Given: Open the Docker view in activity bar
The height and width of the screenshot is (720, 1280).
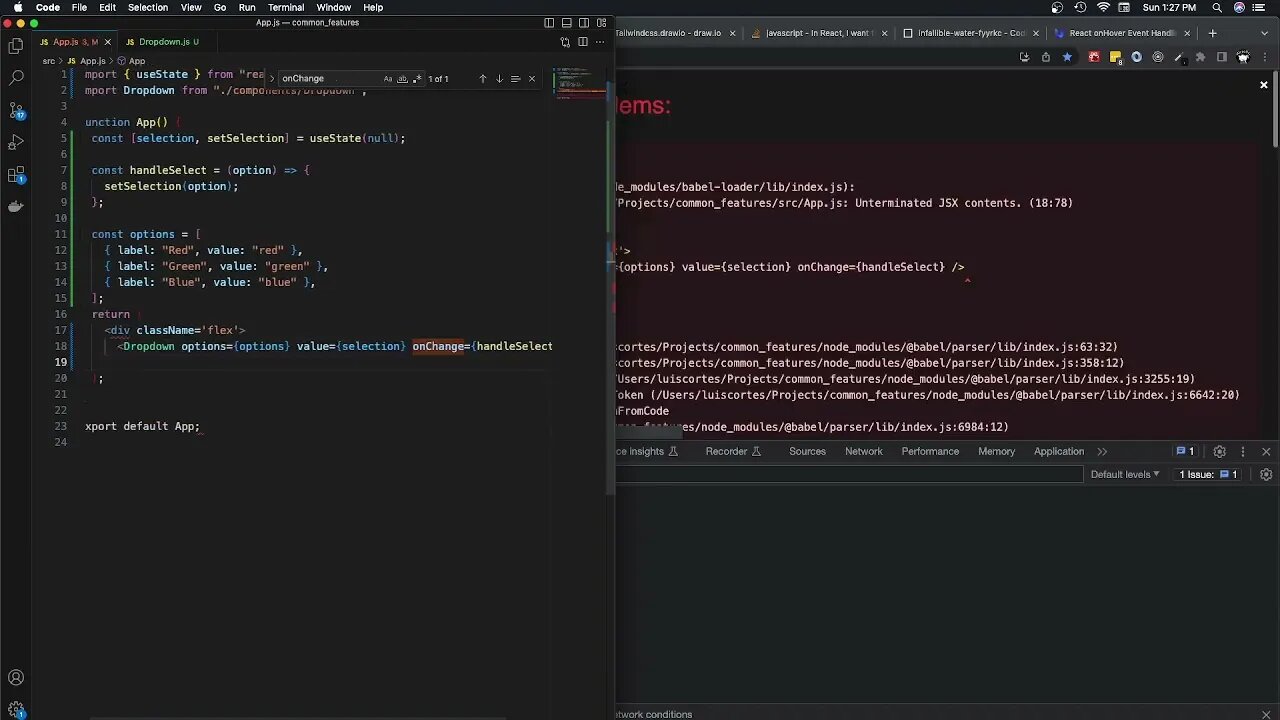Looking at the screenshot, I should click(16, 207).
